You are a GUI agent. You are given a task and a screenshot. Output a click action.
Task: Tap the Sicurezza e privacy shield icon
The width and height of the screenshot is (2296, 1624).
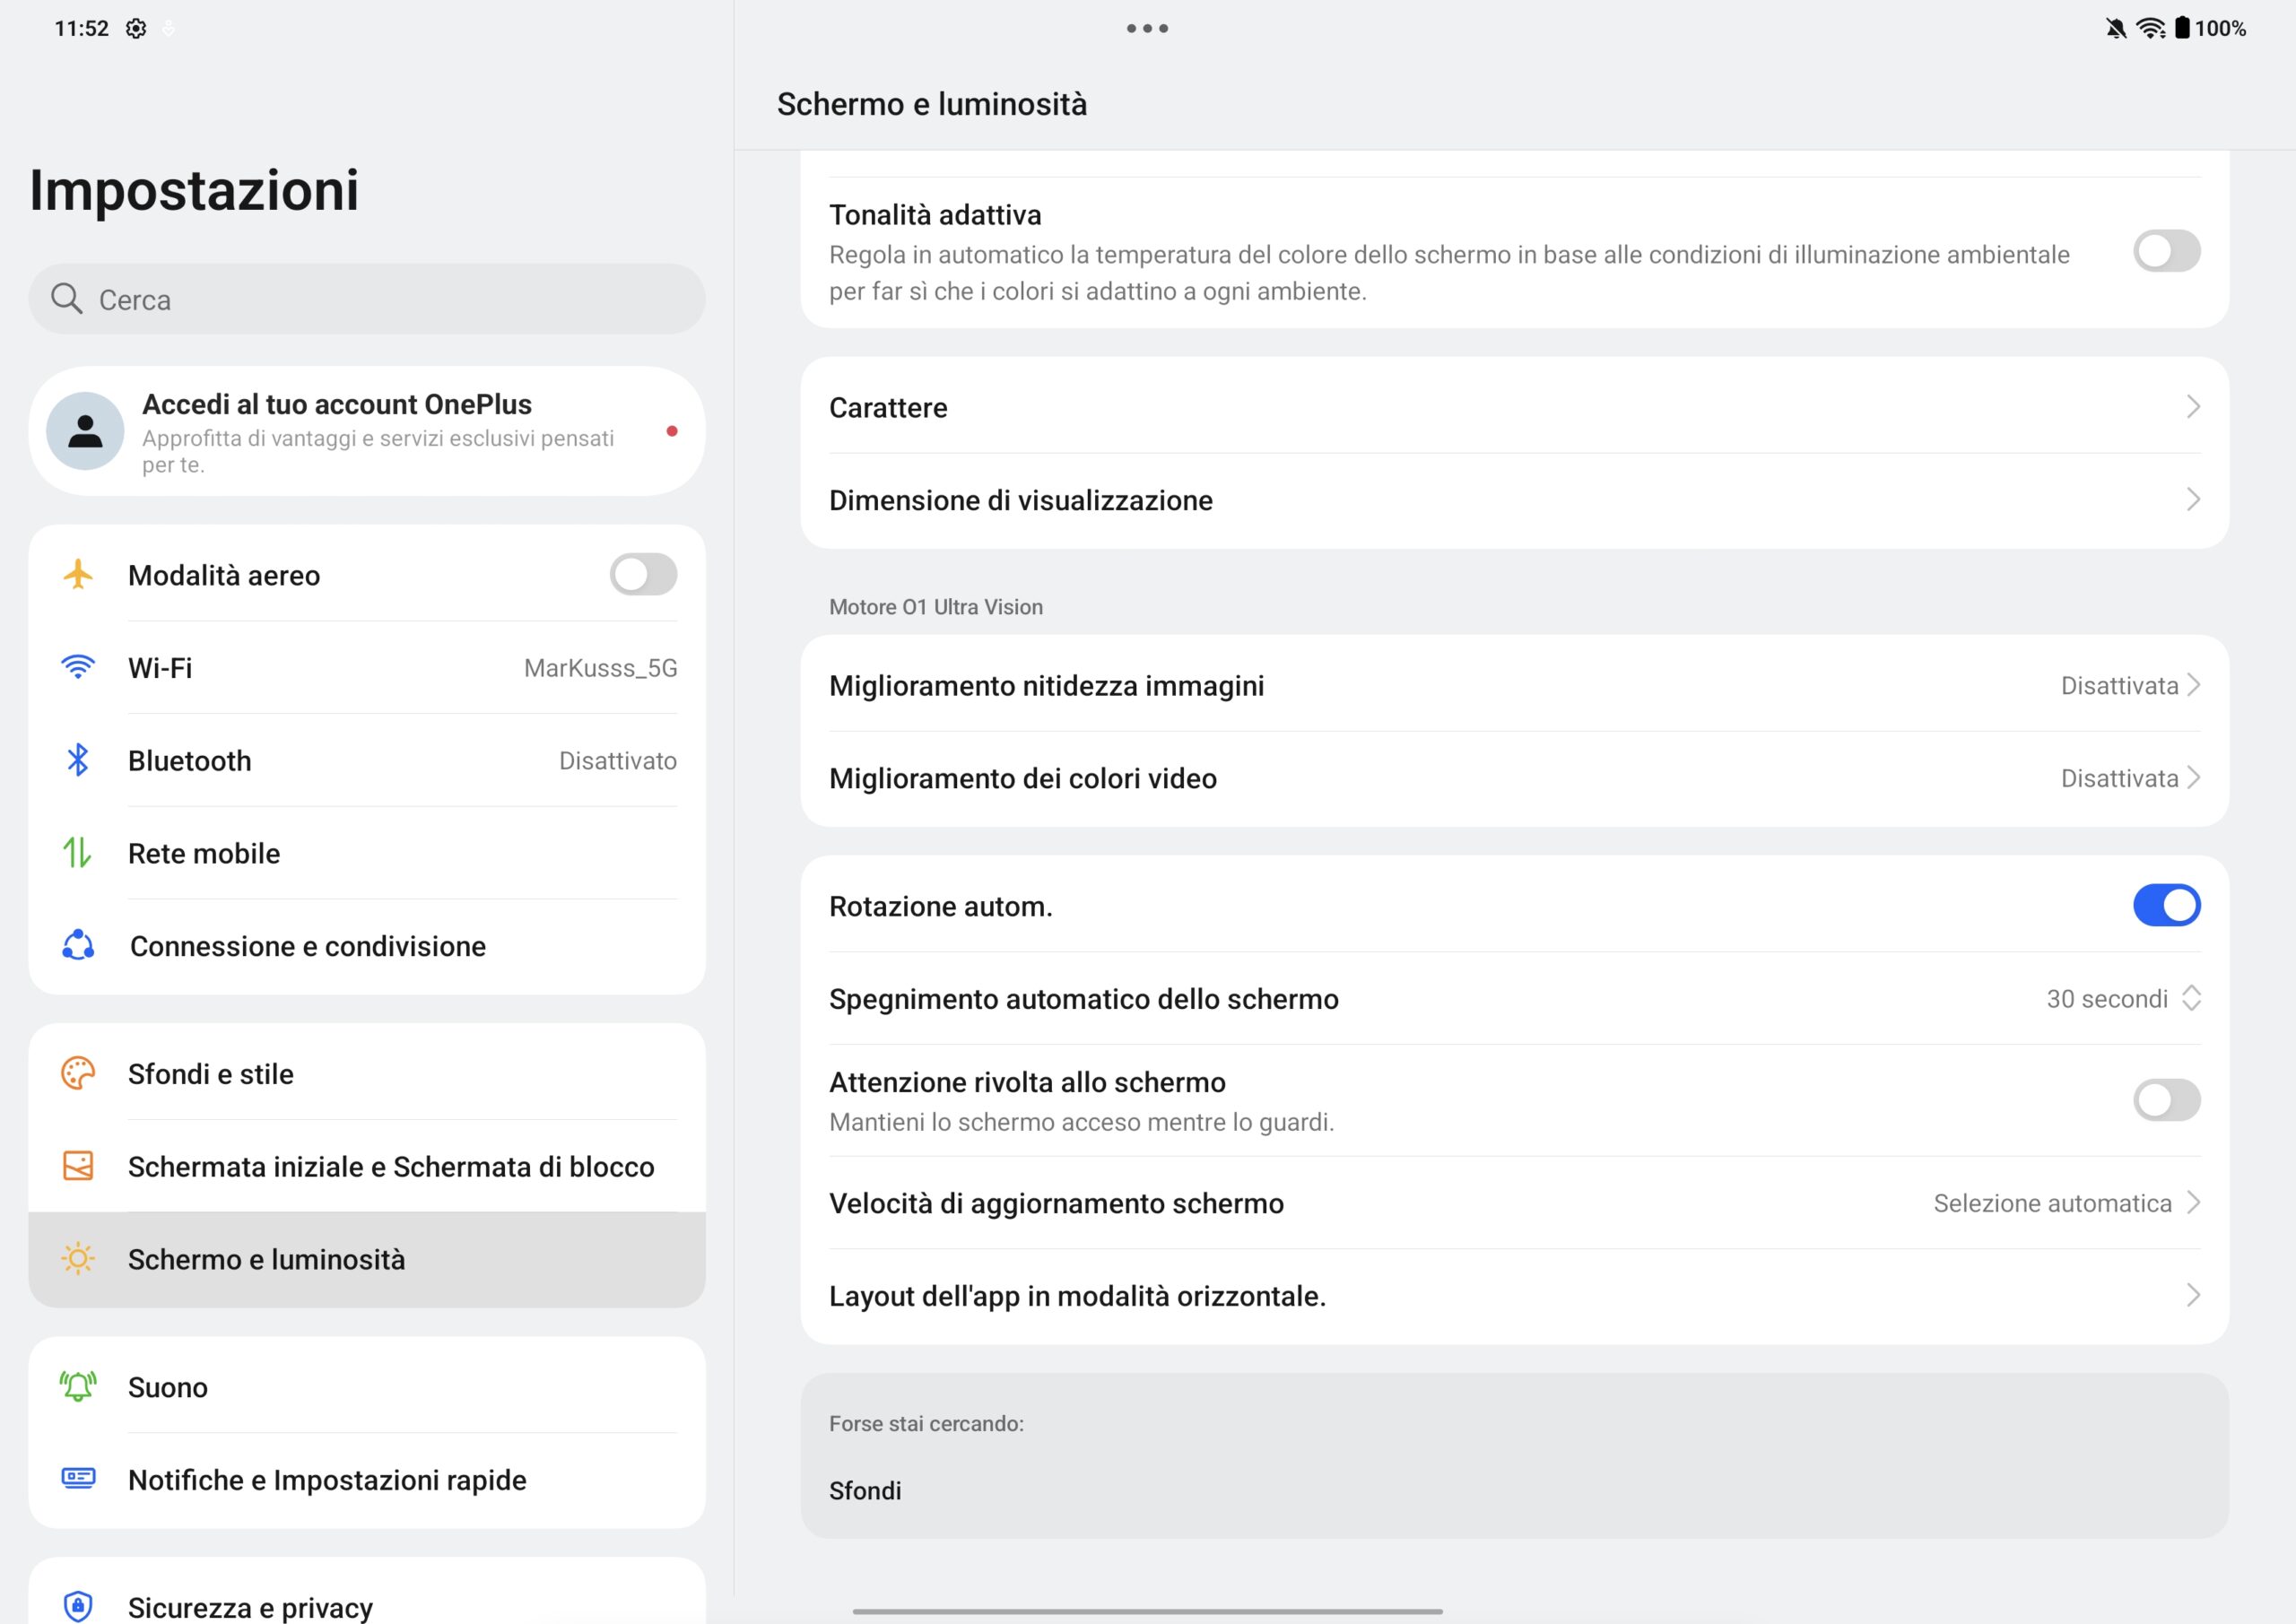tap(78, 1606)
